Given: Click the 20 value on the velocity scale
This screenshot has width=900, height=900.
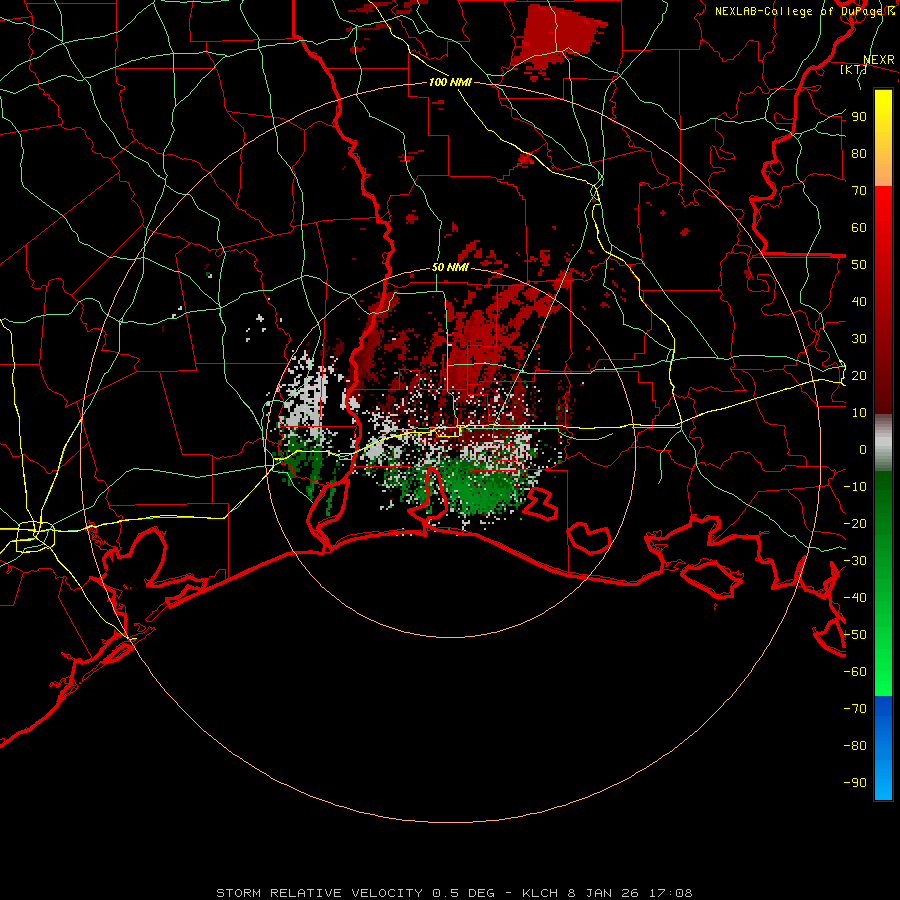Looking at the screenshot, I should pos(859,375).
